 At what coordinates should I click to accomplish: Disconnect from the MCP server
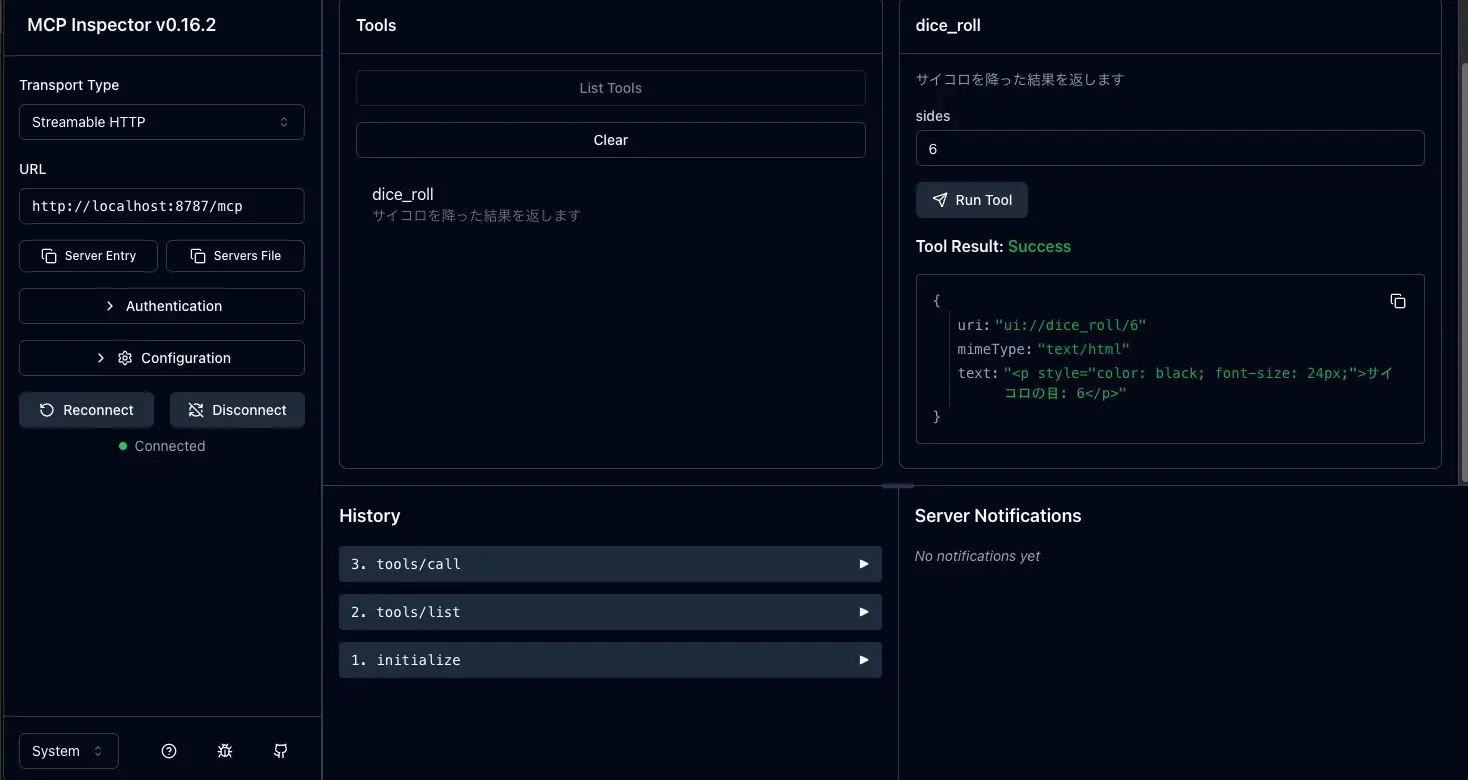(237, 410)
